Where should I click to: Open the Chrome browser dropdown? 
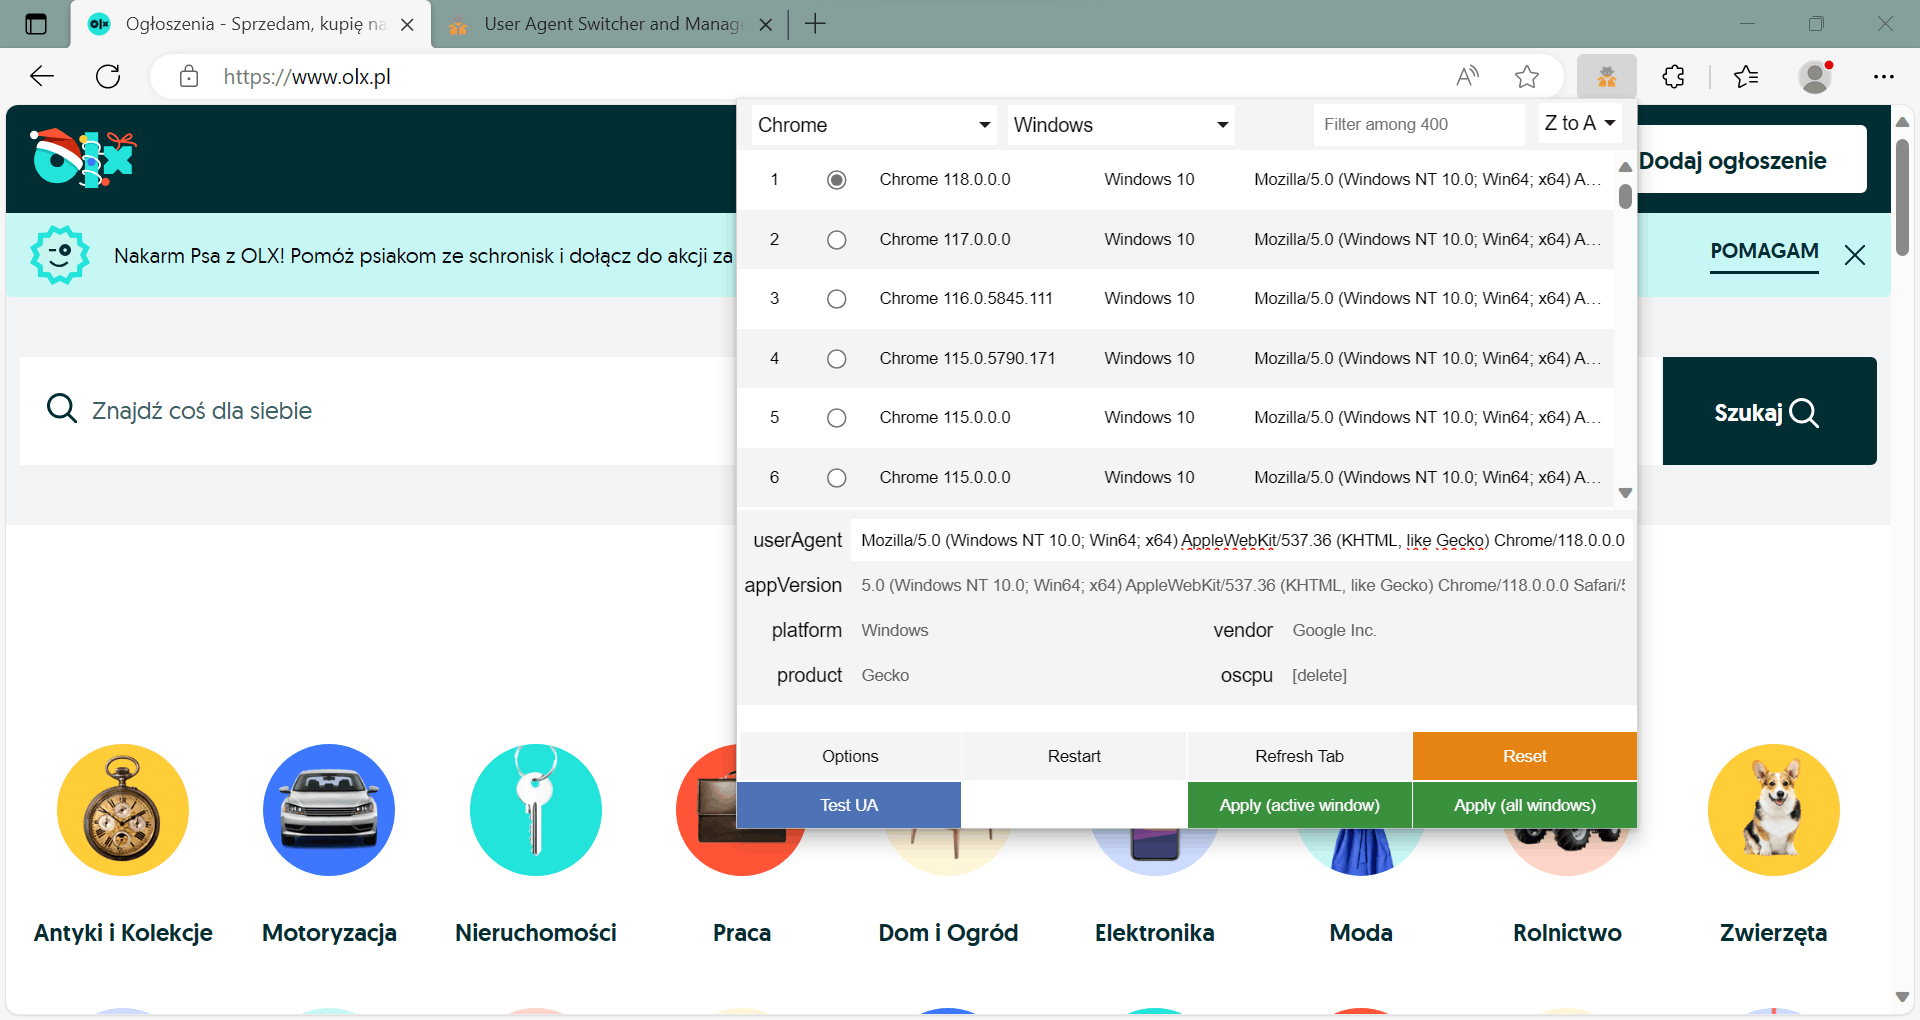pyautogui.click(x=874, y=125)
